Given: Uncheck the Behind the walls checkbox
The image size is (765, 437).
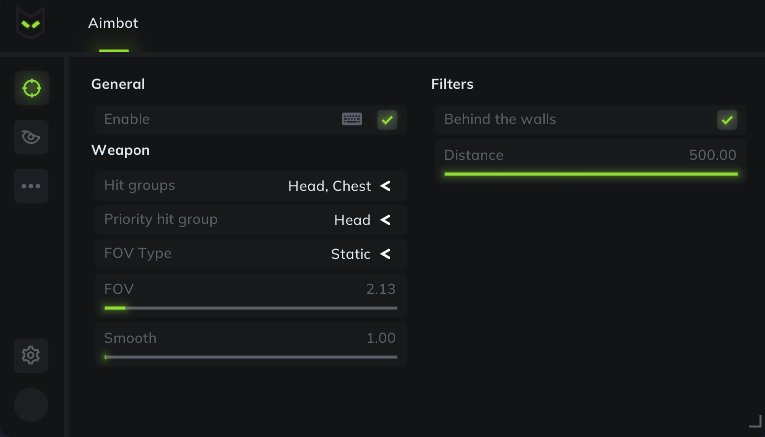Looking at the screenshot, I should click(x=727, y=120).
